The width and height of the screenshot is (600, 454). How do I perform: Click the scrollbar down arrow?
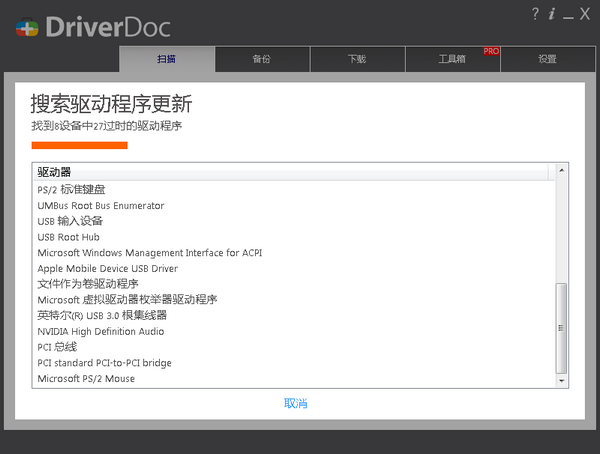pyautogui.click(x=561, y=381)
